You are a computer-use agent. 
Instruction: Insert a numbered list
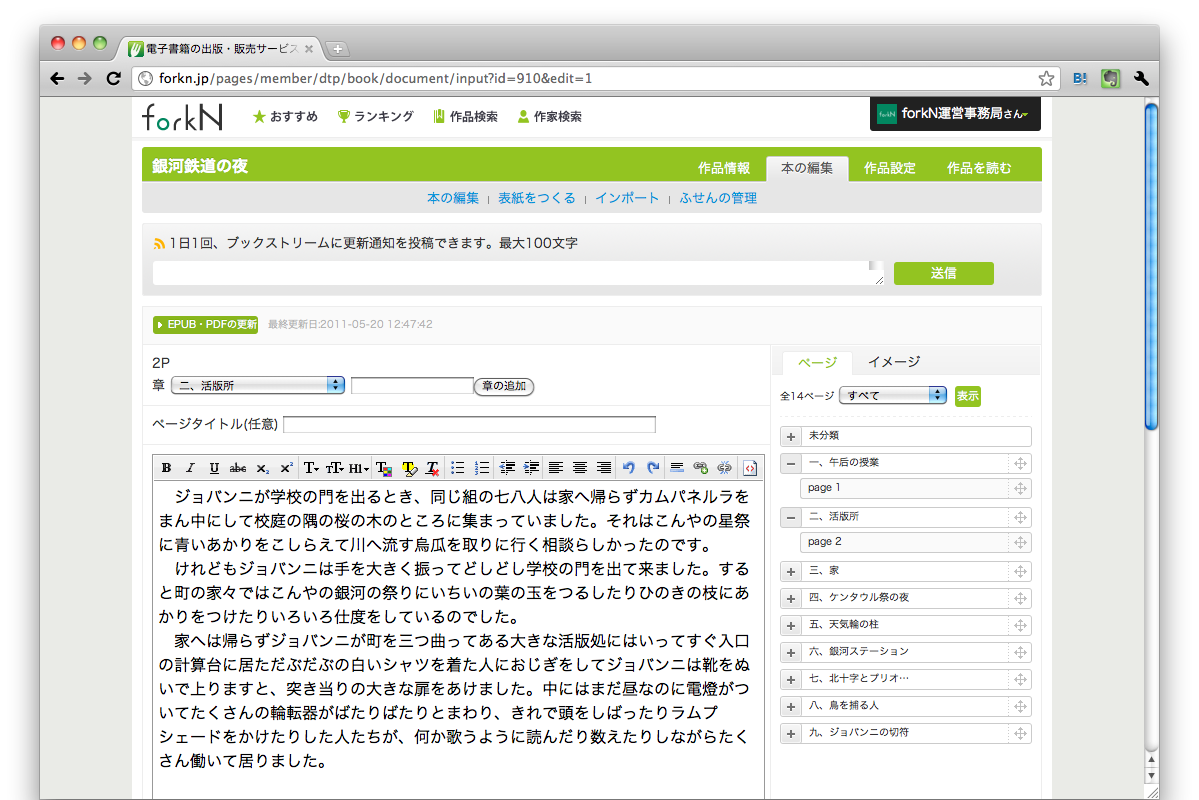(x=482, y=468)
